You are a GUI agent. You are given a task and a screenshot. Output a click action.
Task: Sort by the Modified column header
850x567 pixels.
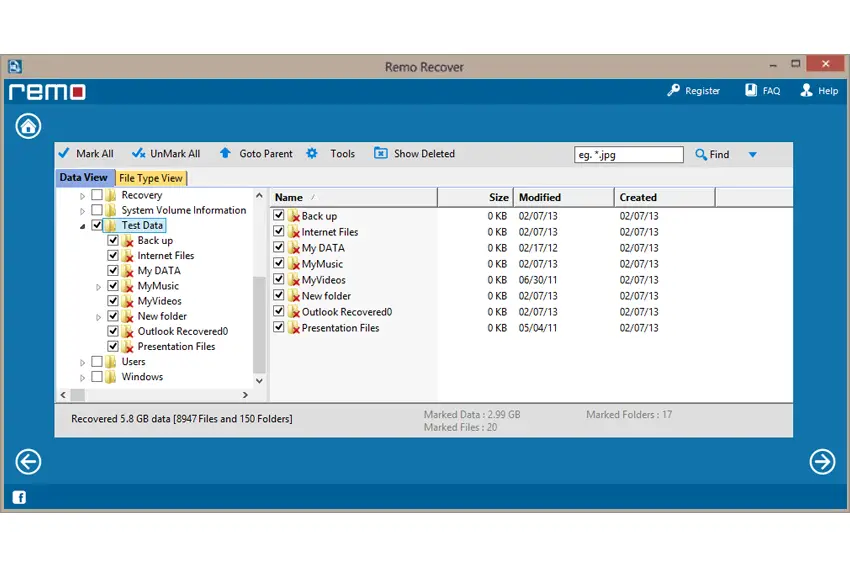click(564, 197)
